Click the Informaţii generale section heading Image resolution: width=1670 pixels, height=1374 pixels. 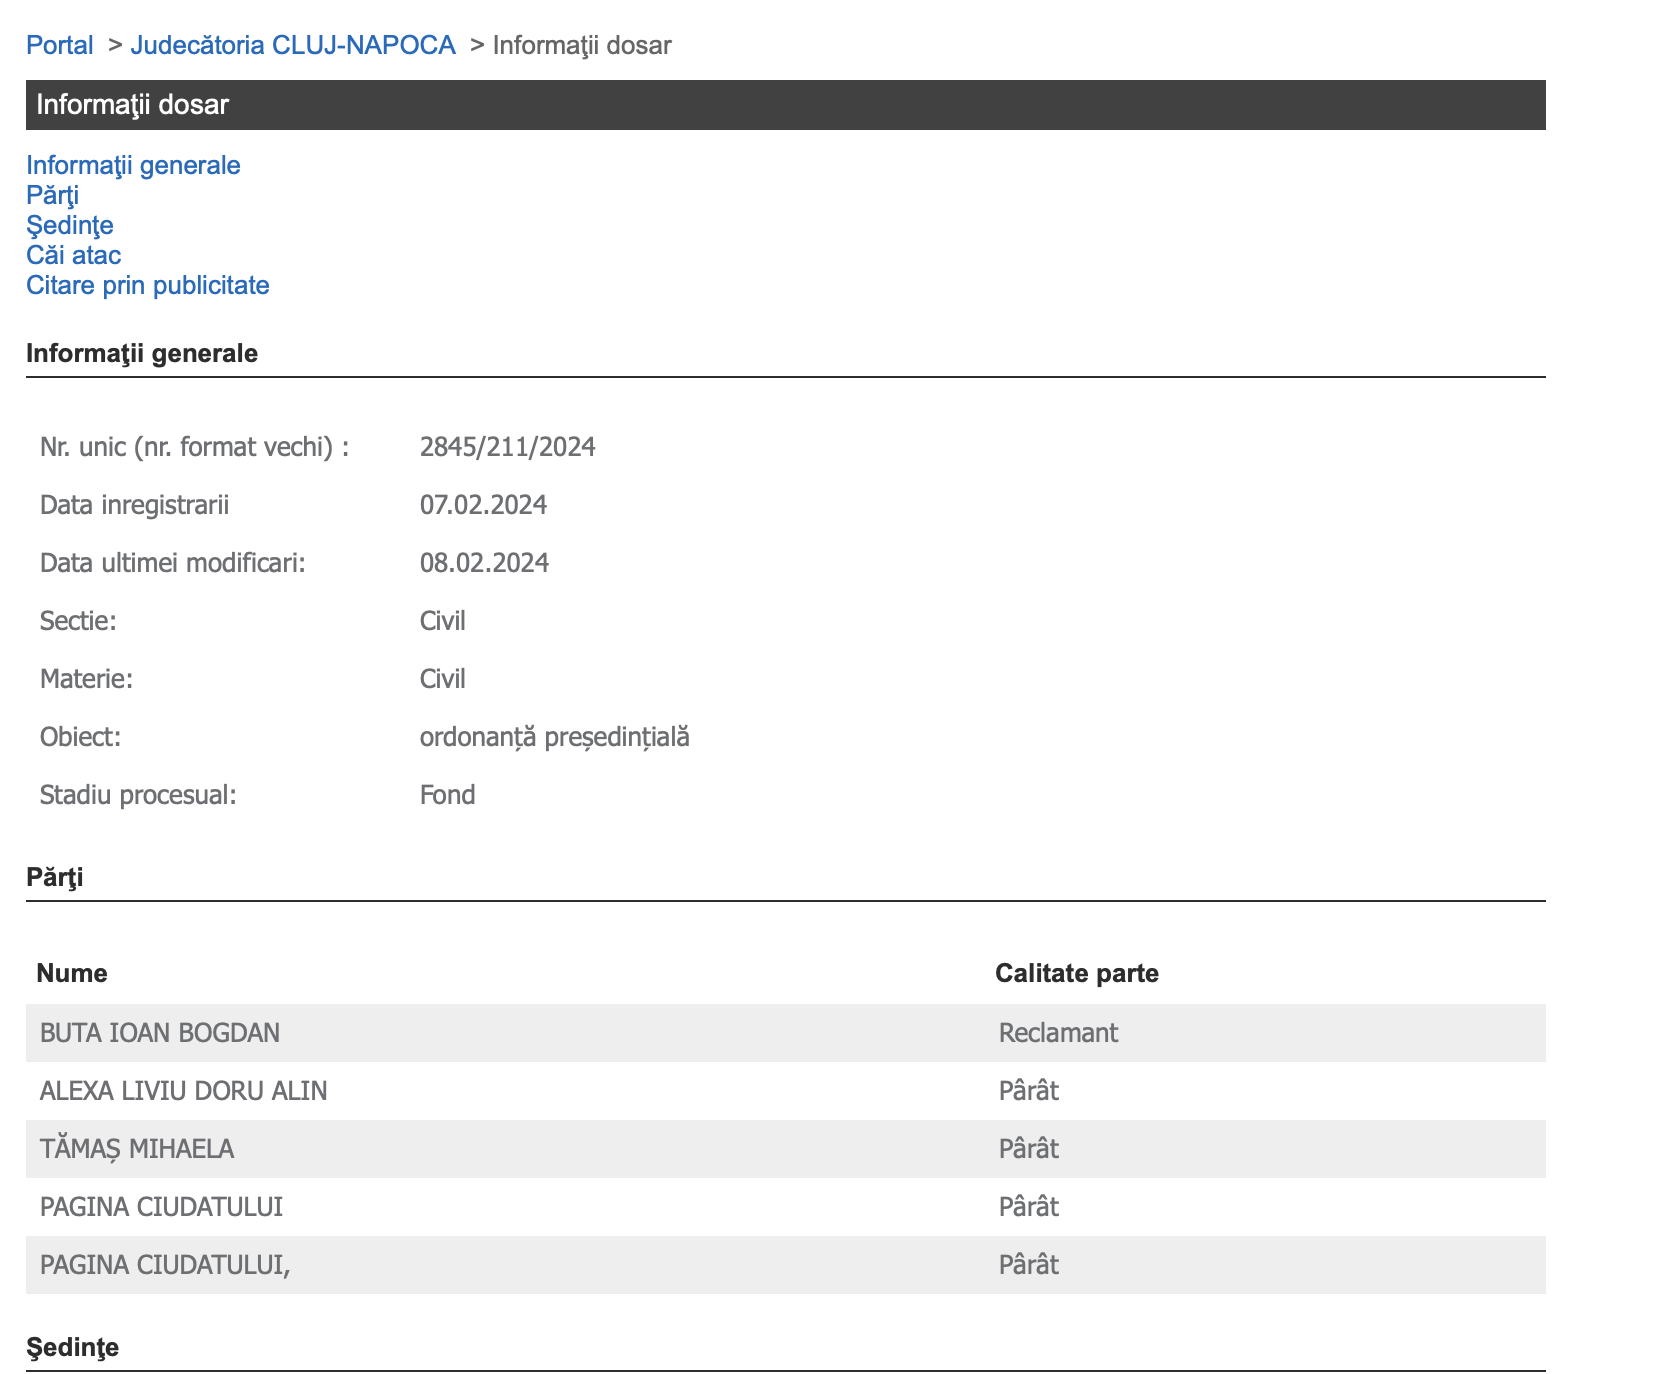pos(142,353)
